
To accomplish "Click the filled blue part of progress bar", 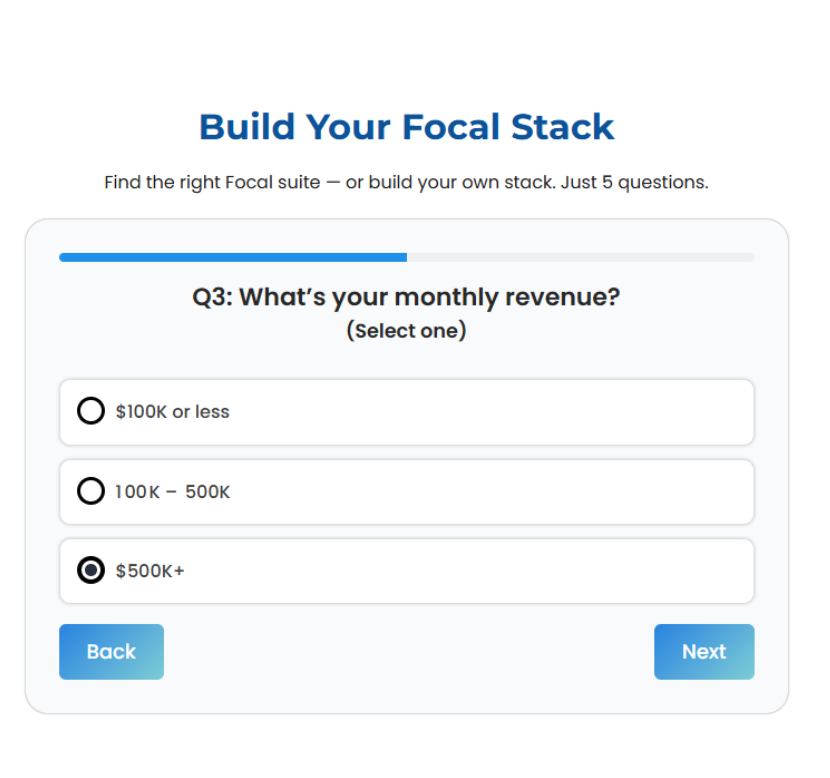I will (232, 257).
